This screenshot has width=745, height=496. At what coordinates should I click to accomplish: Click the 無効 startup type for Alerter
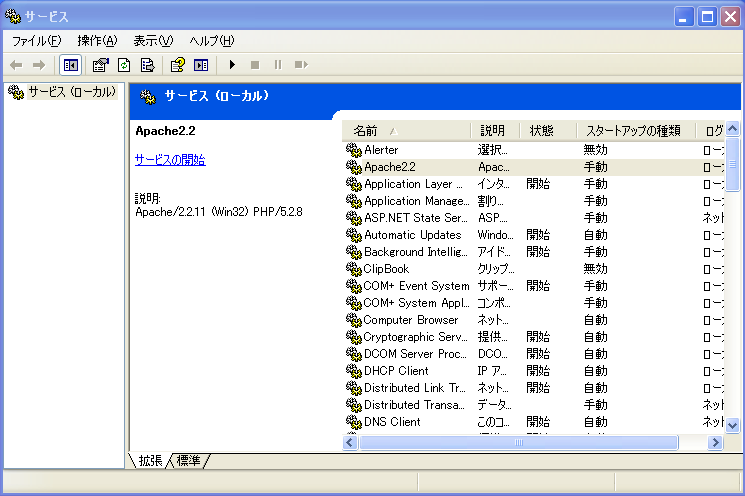coord(595,150)
